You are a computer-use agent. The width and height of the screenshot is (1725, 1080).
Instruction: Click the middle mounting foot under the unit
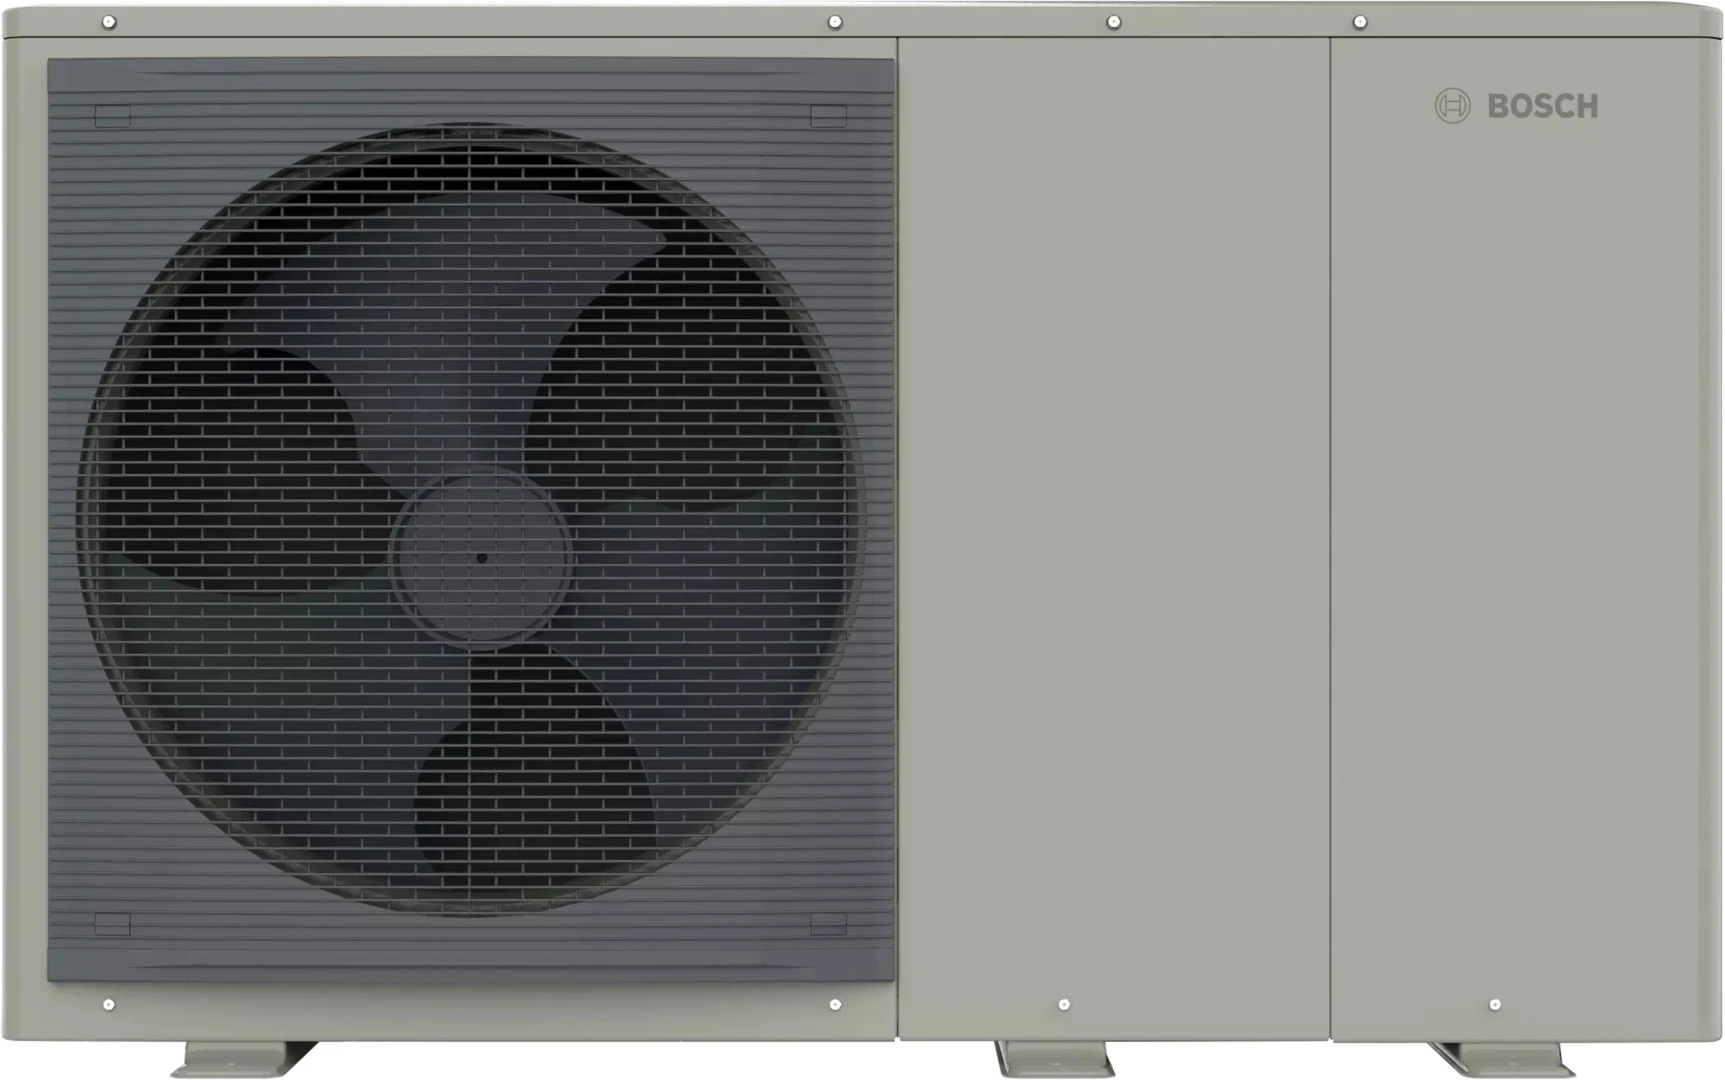pyautogui.click(x=1054, y=1058)
